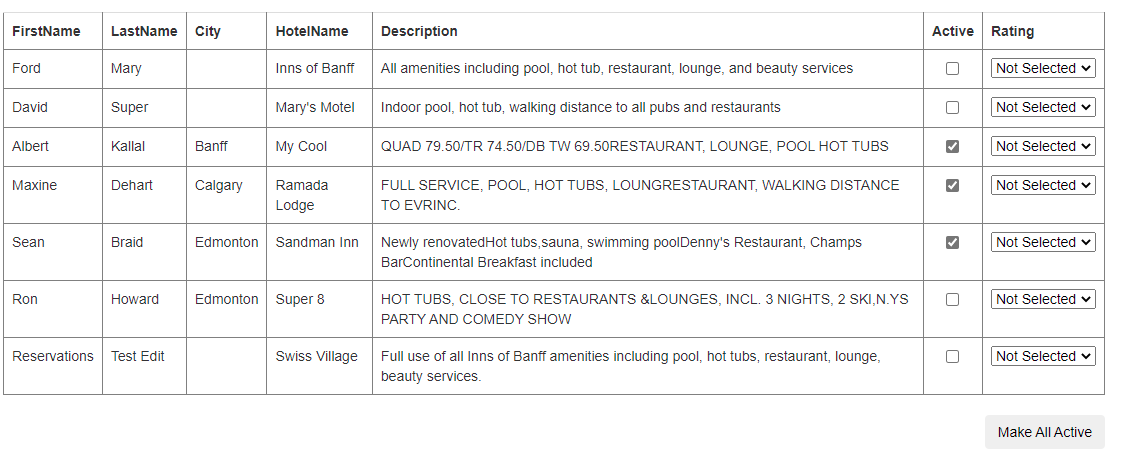1123x467 pixels.
Task: Check Active box for Swiss Village
Action: [x=952, y=357]
